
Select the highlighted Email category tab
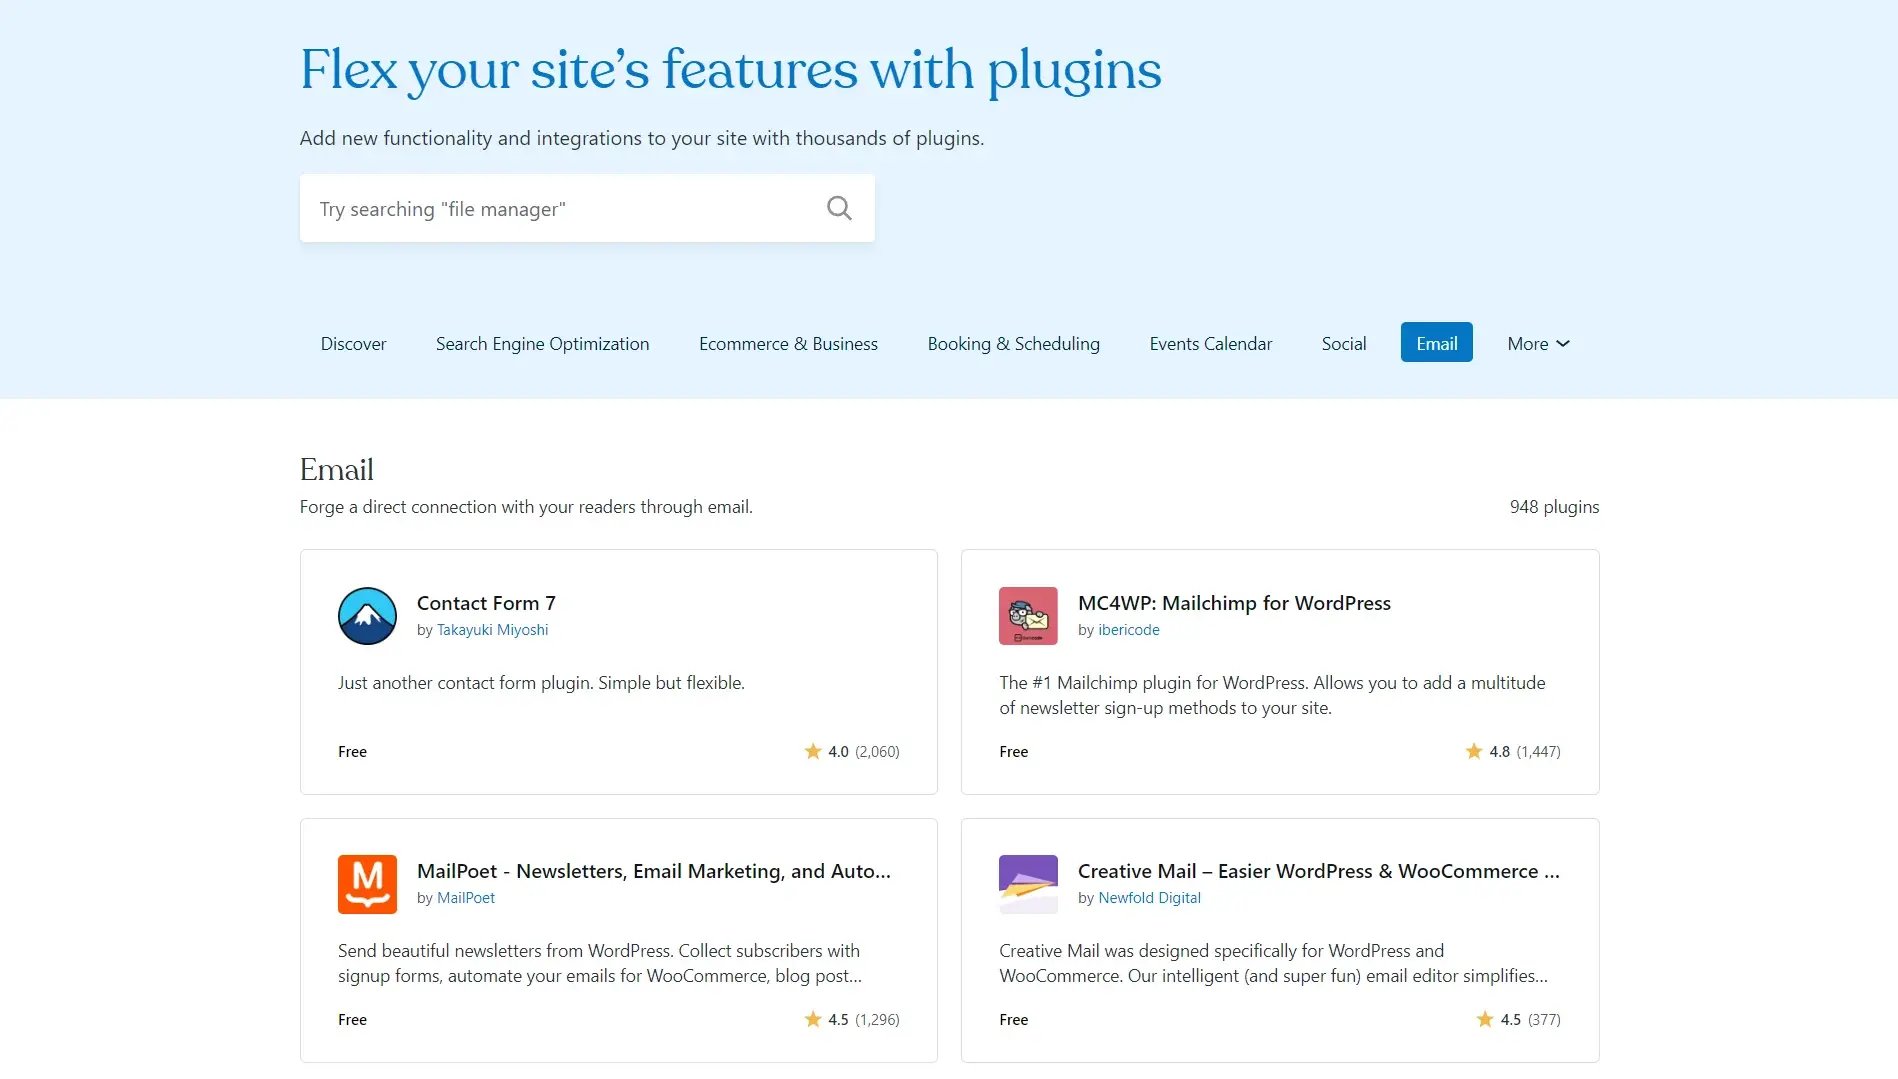coord(1436,343)
